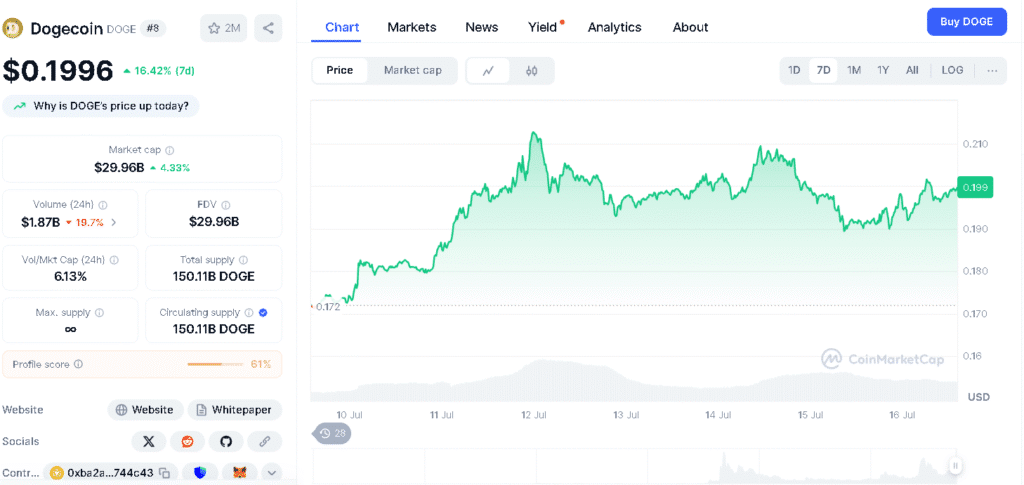Click the $1.87B volume value
This screenshot has width=1024, height=485.
tap(40, 222)
